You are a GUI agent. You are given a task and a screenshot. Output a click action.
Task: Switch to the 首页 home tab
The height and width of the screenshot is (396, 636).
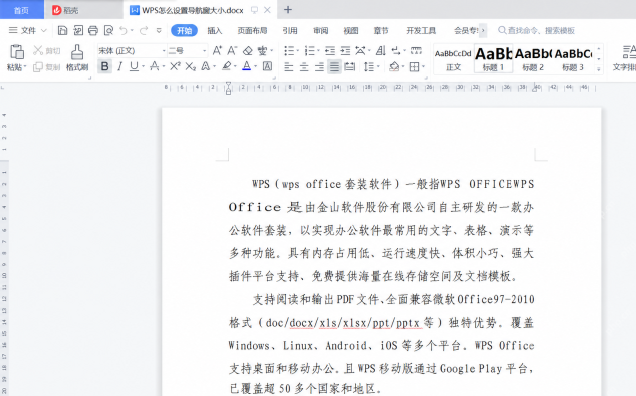(x=21, y=10)
